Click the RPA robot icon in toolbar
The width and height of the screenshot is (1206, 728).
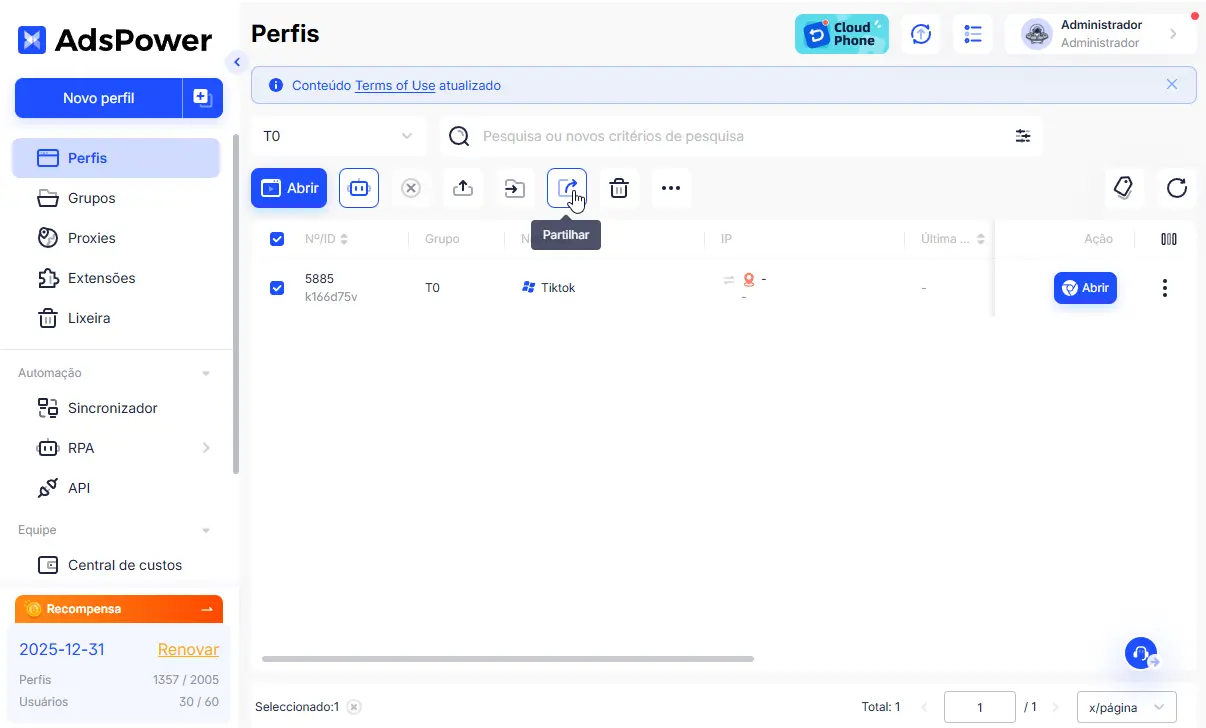pos(359,188)
